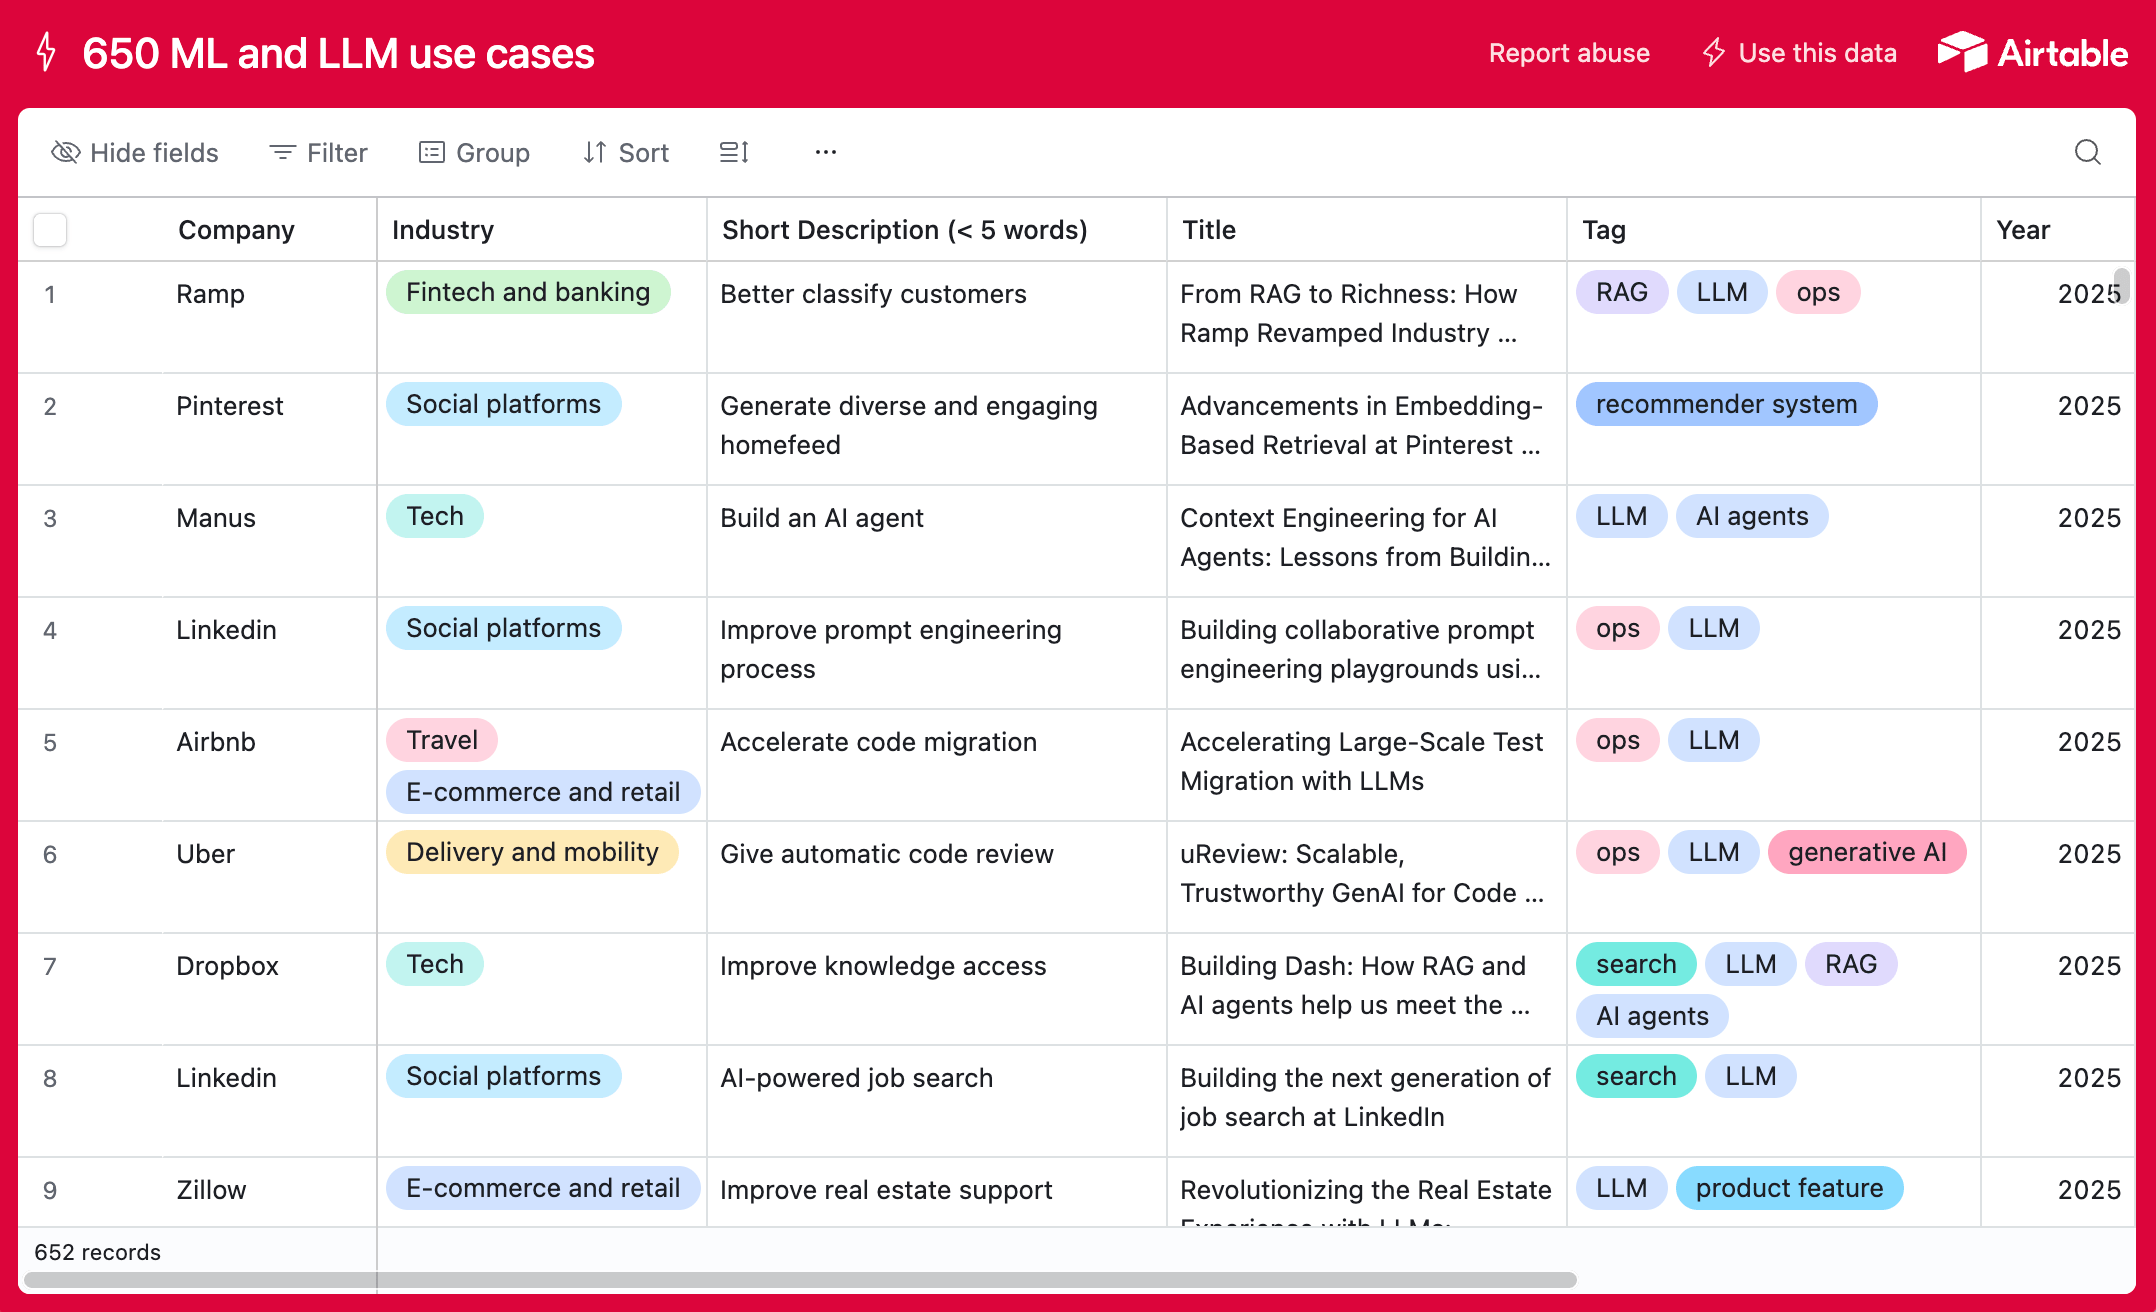Click the Tech industry tag in Dropbox row

point(435,964)
